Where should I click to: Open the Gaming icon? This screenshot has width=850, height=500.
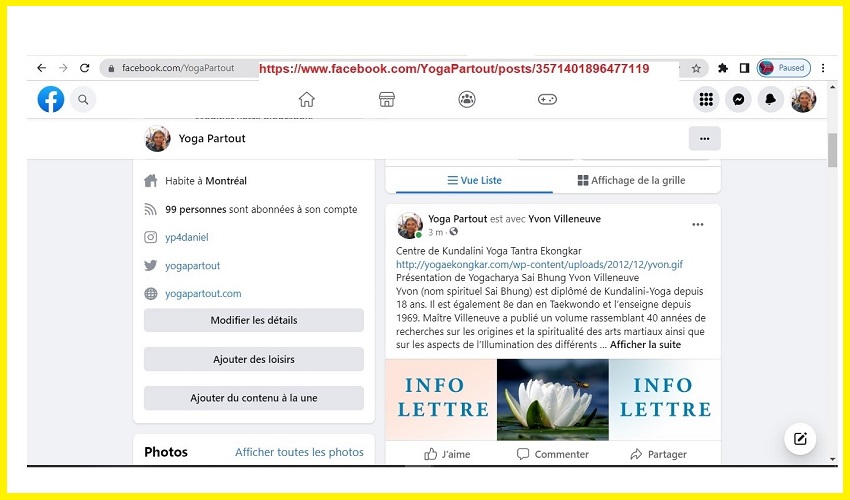[x=547, y=99]
